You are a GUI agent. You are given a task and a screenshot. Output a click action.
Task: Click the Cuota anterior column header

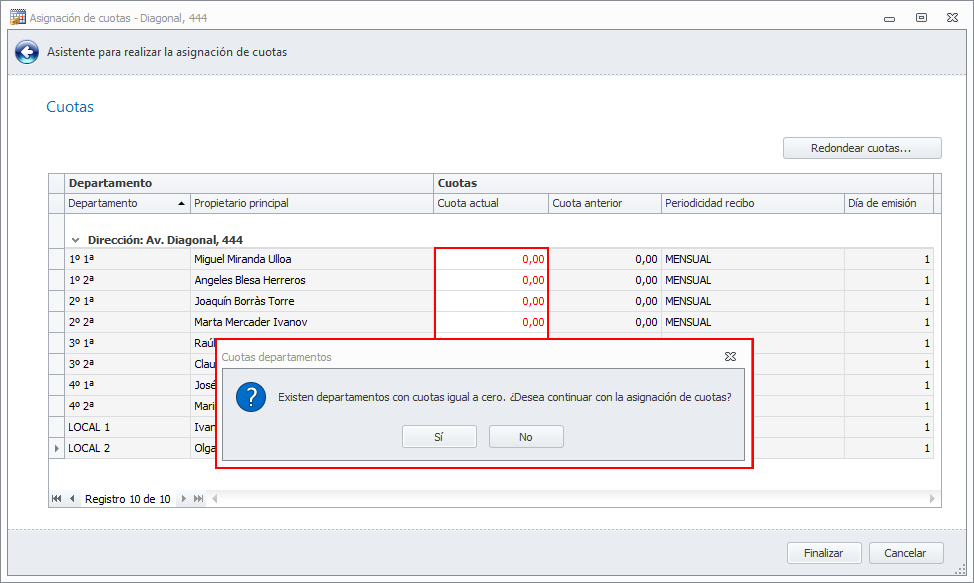tap(605, 204)
